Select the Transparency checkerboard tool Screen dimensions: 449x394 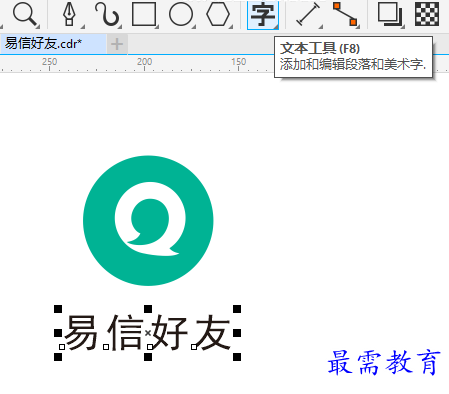coord(427,14)
